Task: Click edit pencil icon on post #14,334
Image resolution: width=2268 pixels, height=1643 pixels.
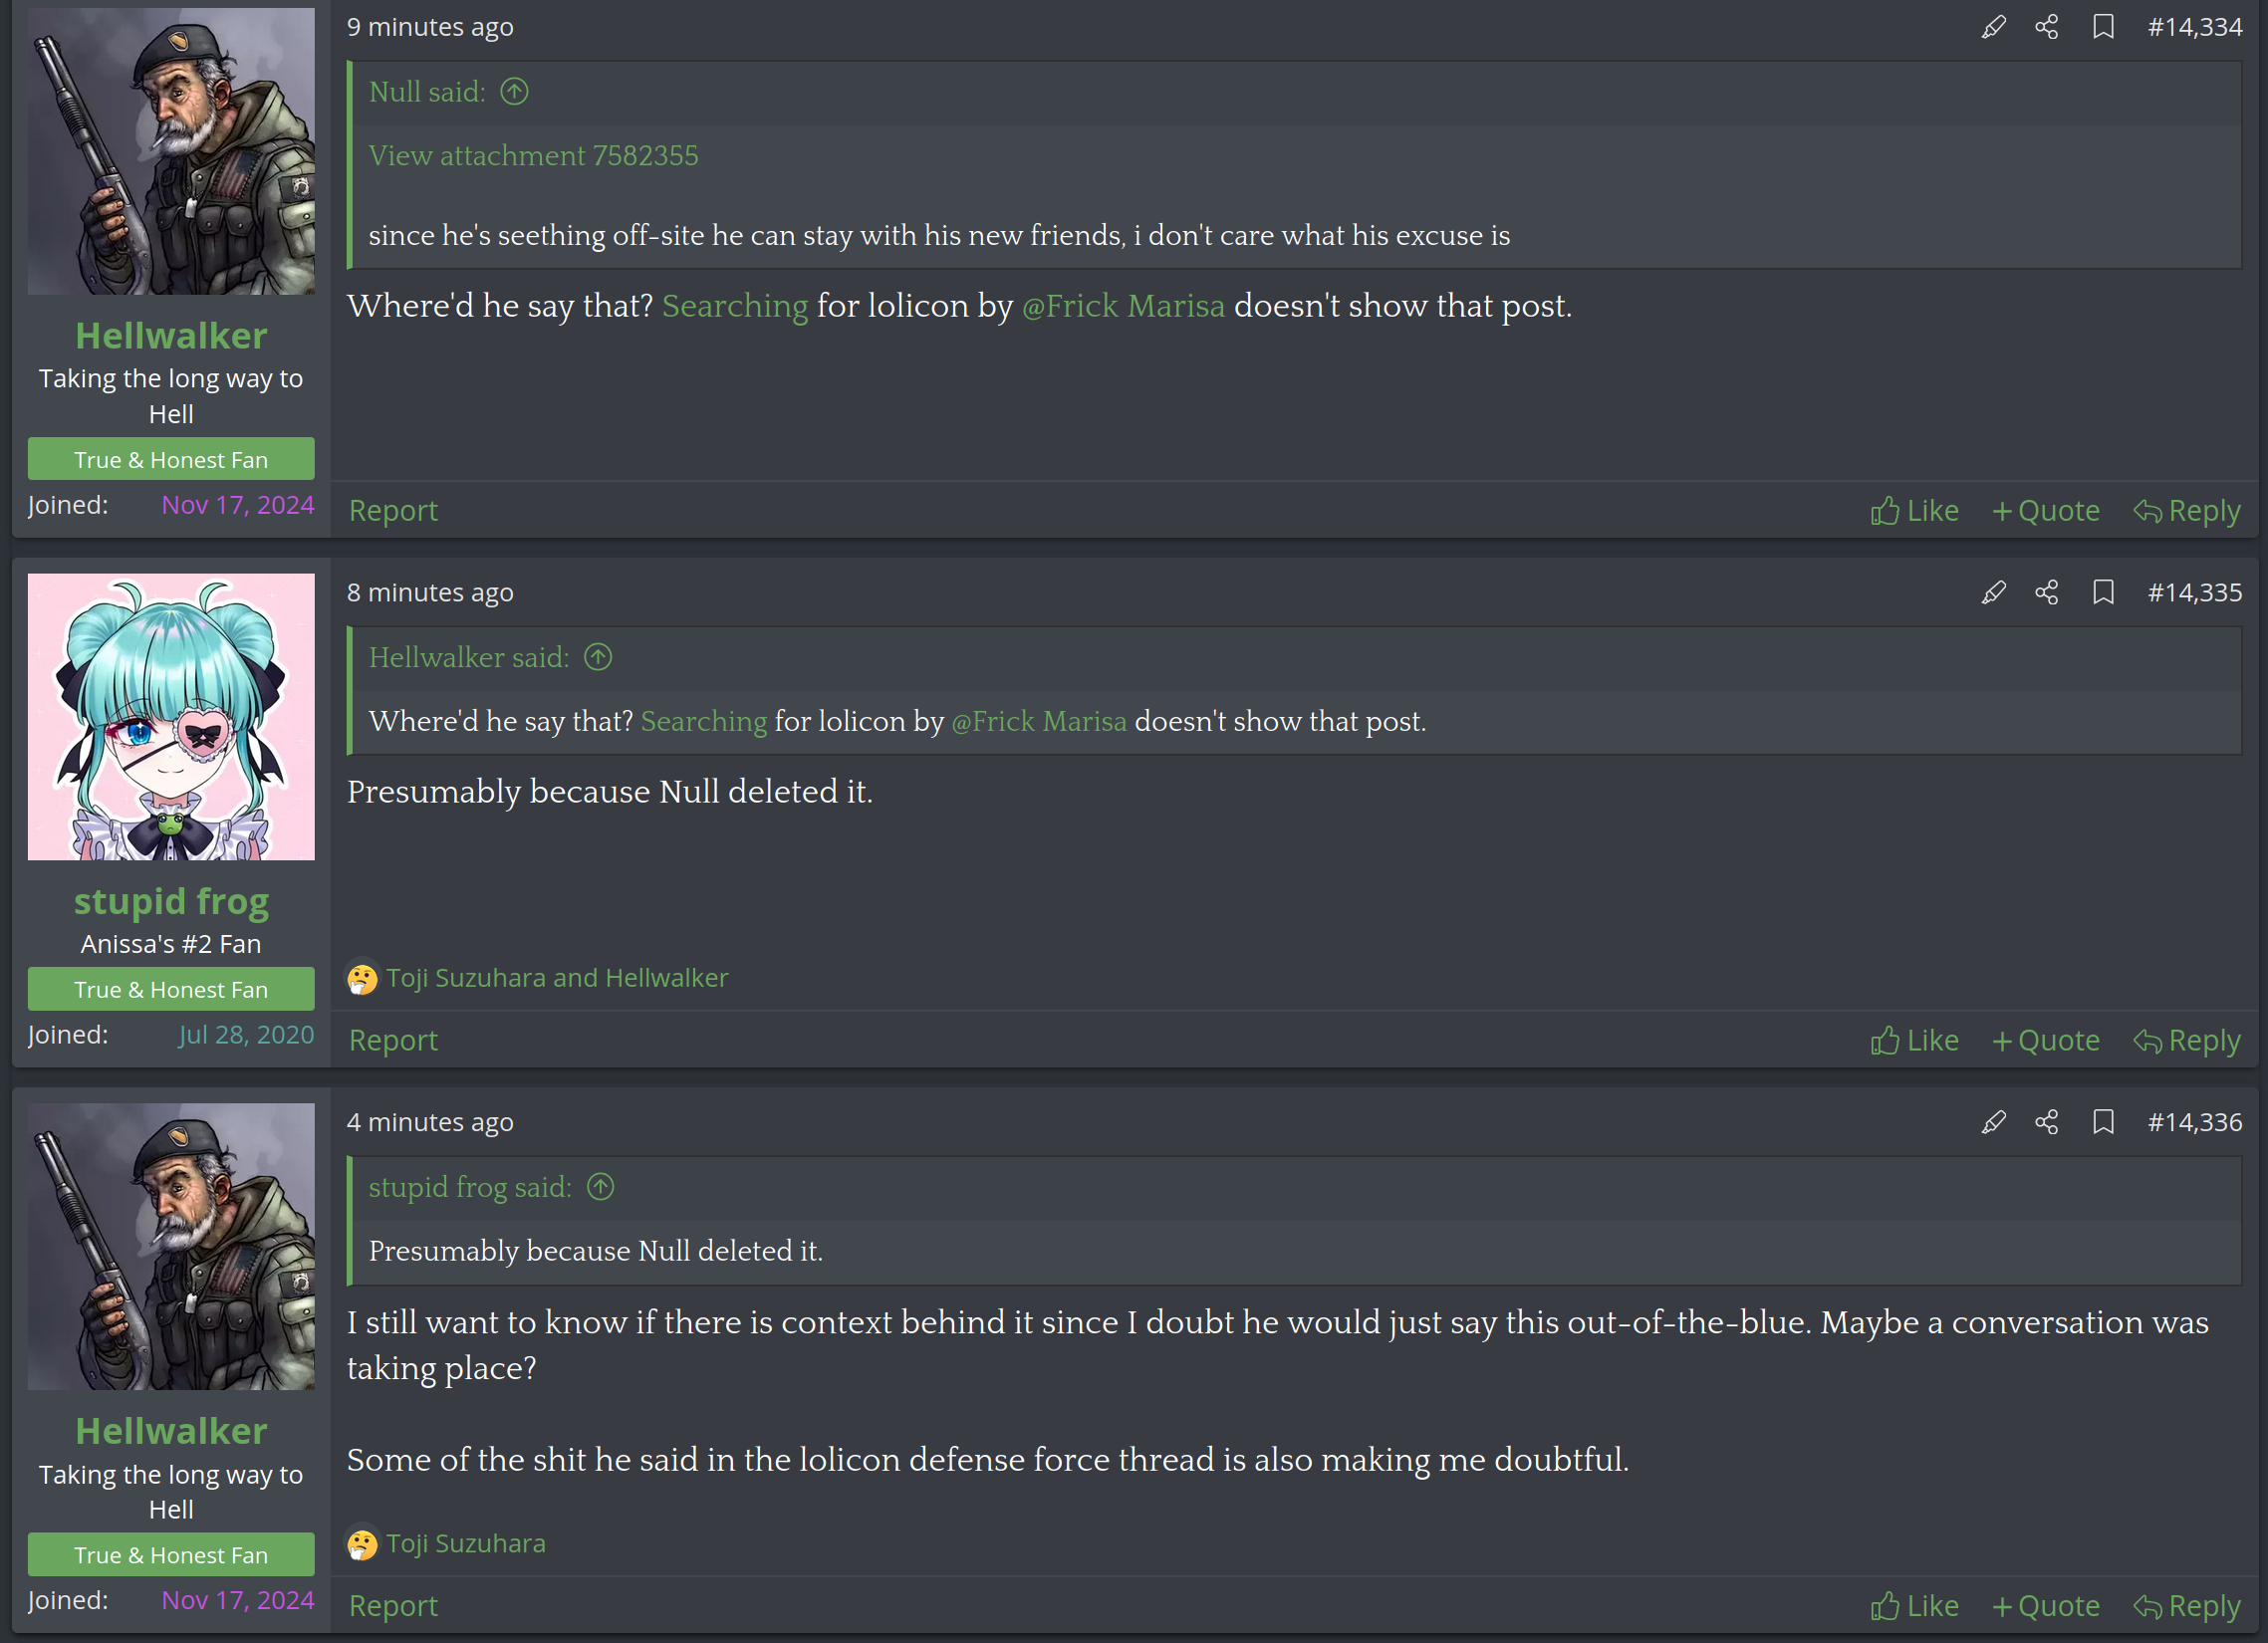Action: [x=1993, y=27]
